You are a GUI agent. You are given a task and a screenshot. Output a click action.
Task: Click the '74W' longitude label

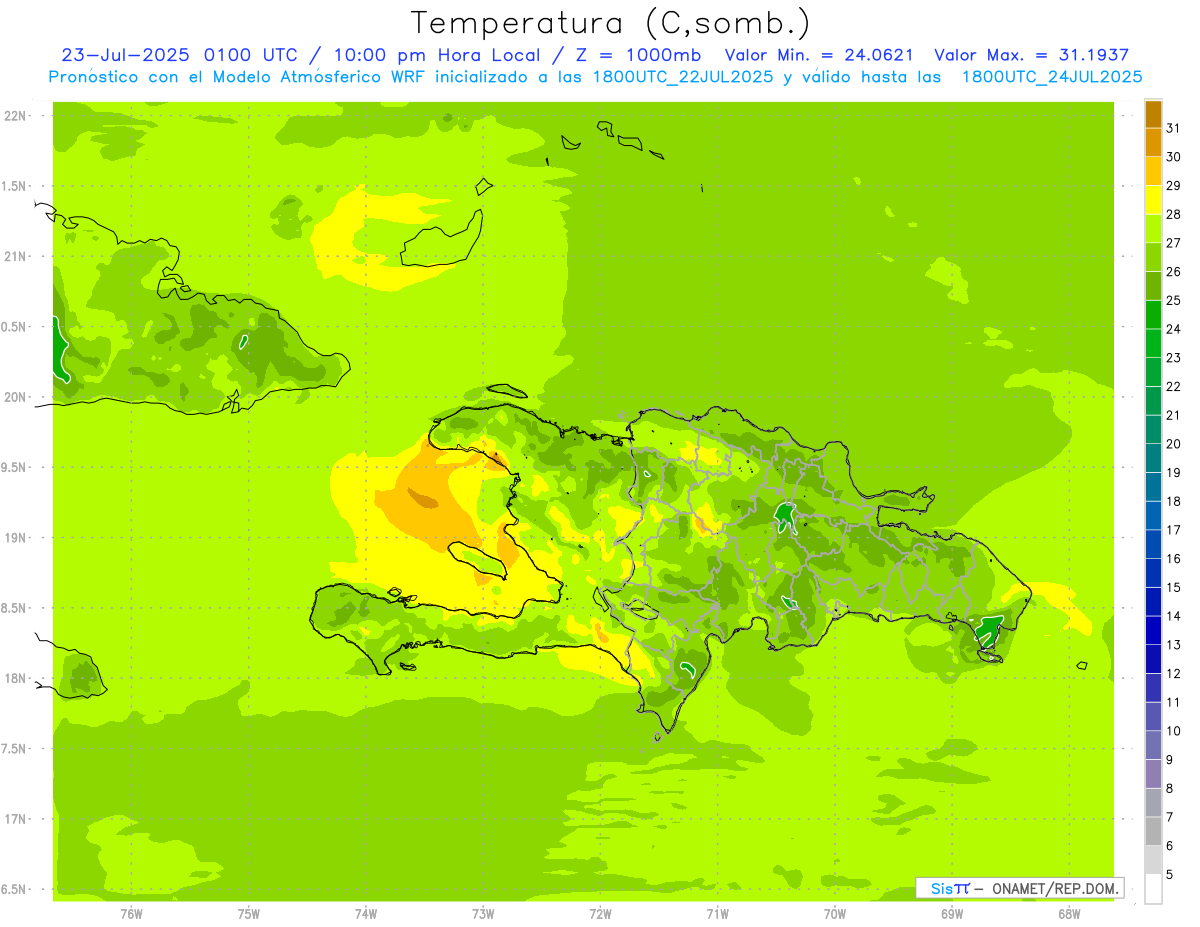[x=366, y=913]
